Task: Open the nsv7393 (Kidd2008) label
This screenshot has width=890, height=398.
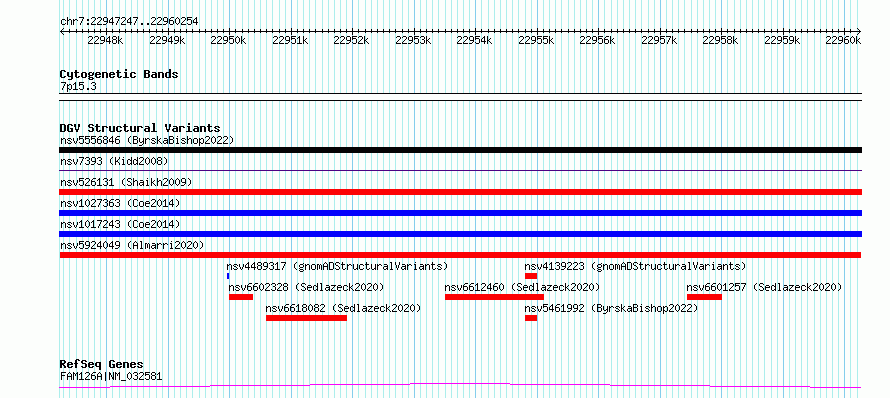Action: pos(114,161)
